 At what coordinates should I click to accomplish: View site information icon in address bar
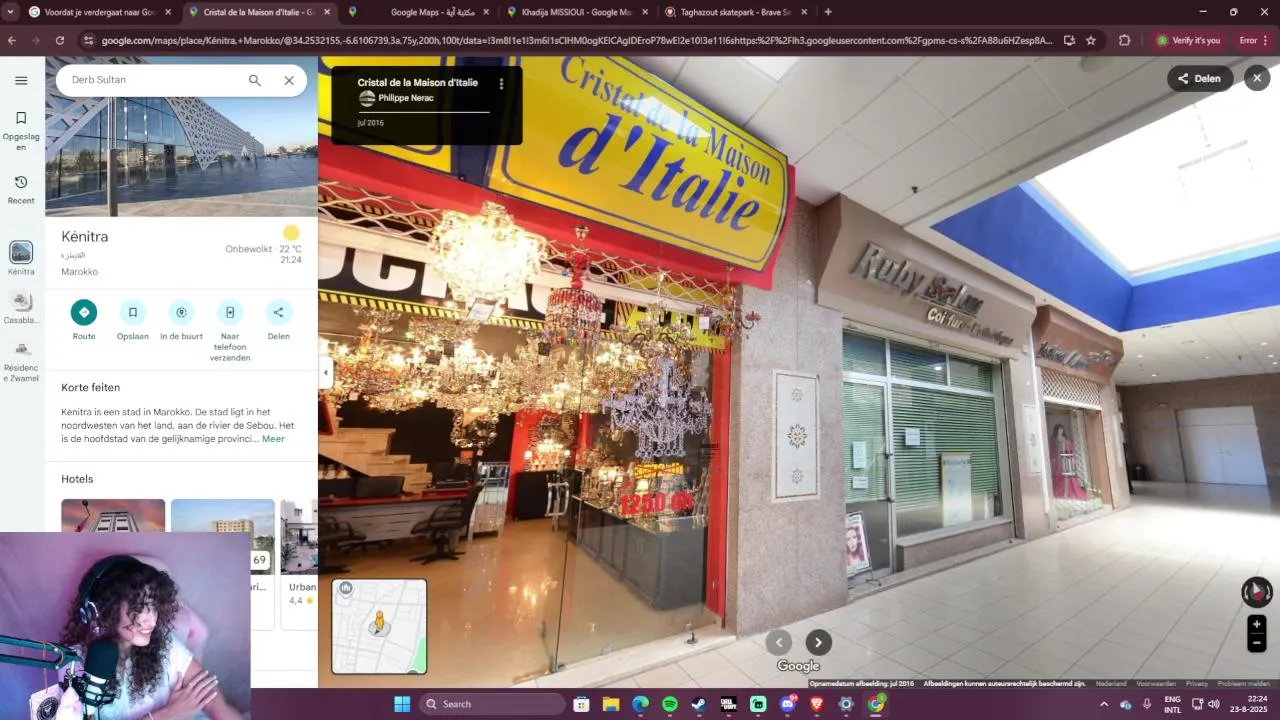tap(89, 40)
